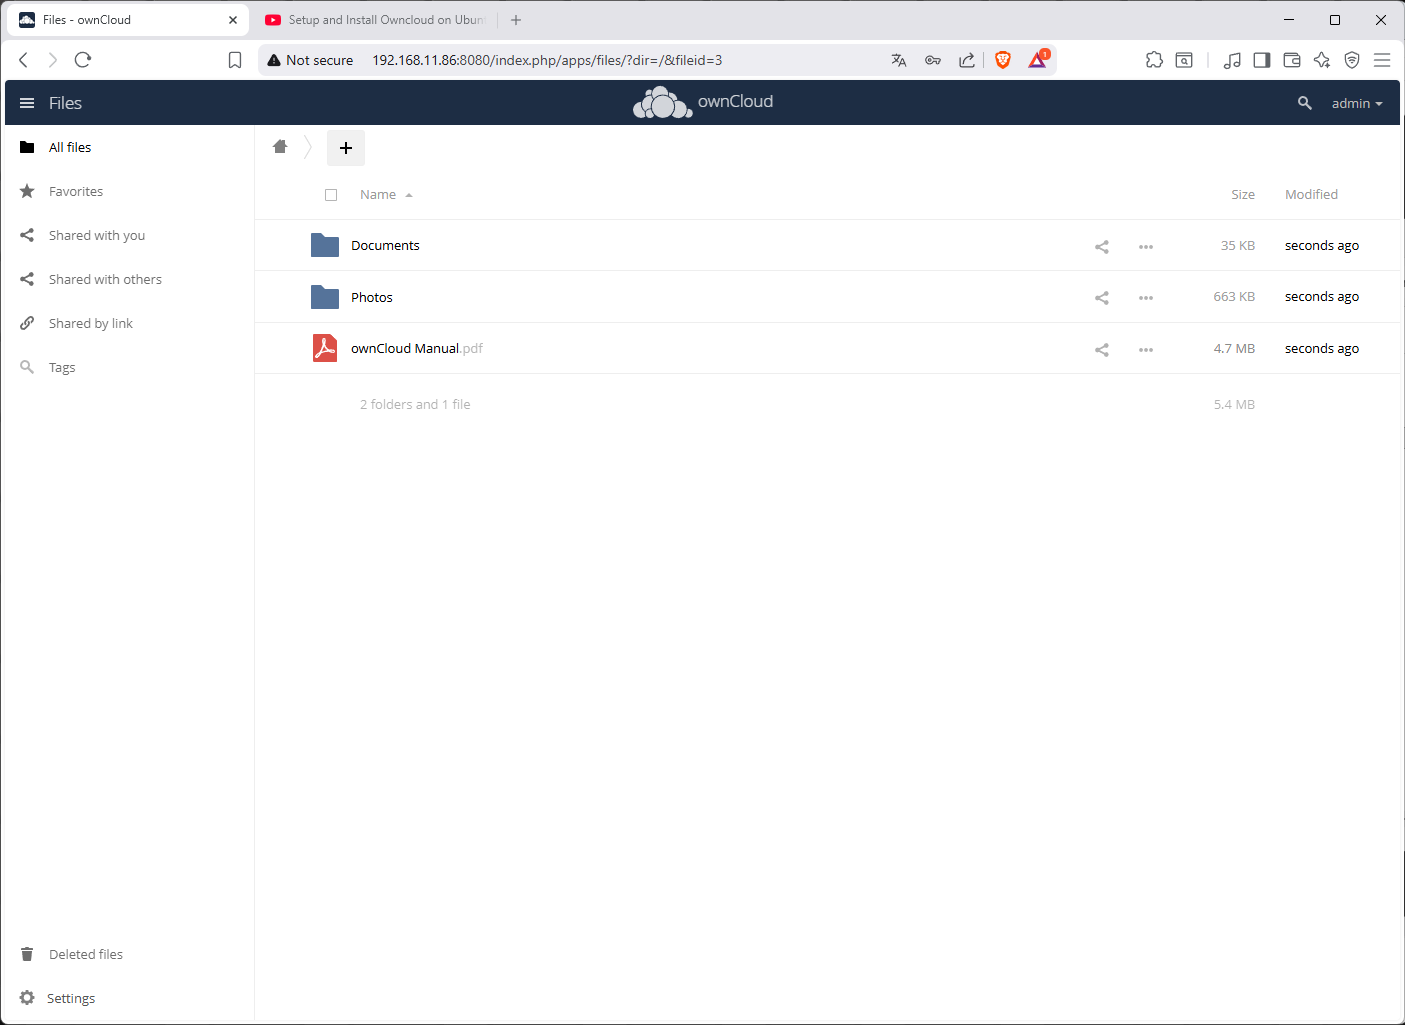Open Deleted files in sidebar
The image size is (1405, 1025).
pos(86,954)
